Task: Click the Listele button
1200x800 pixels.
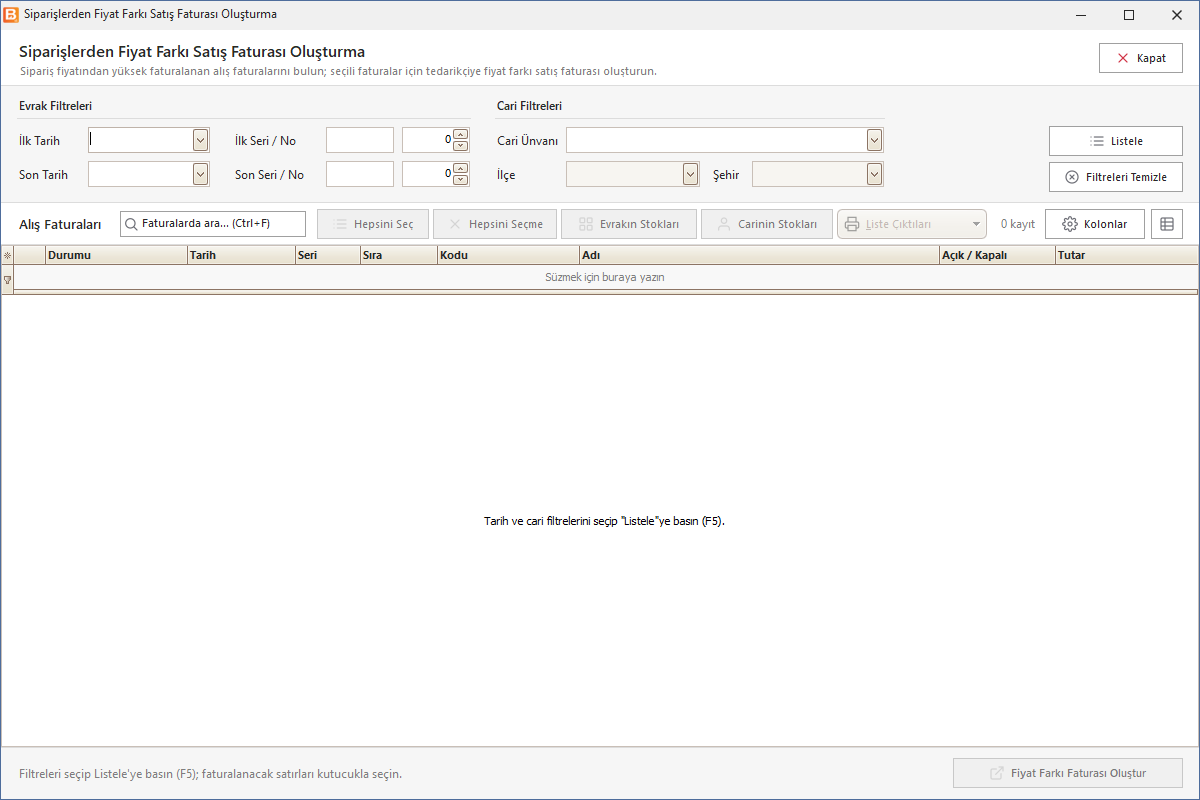Action: click(x=1116, y=141)
